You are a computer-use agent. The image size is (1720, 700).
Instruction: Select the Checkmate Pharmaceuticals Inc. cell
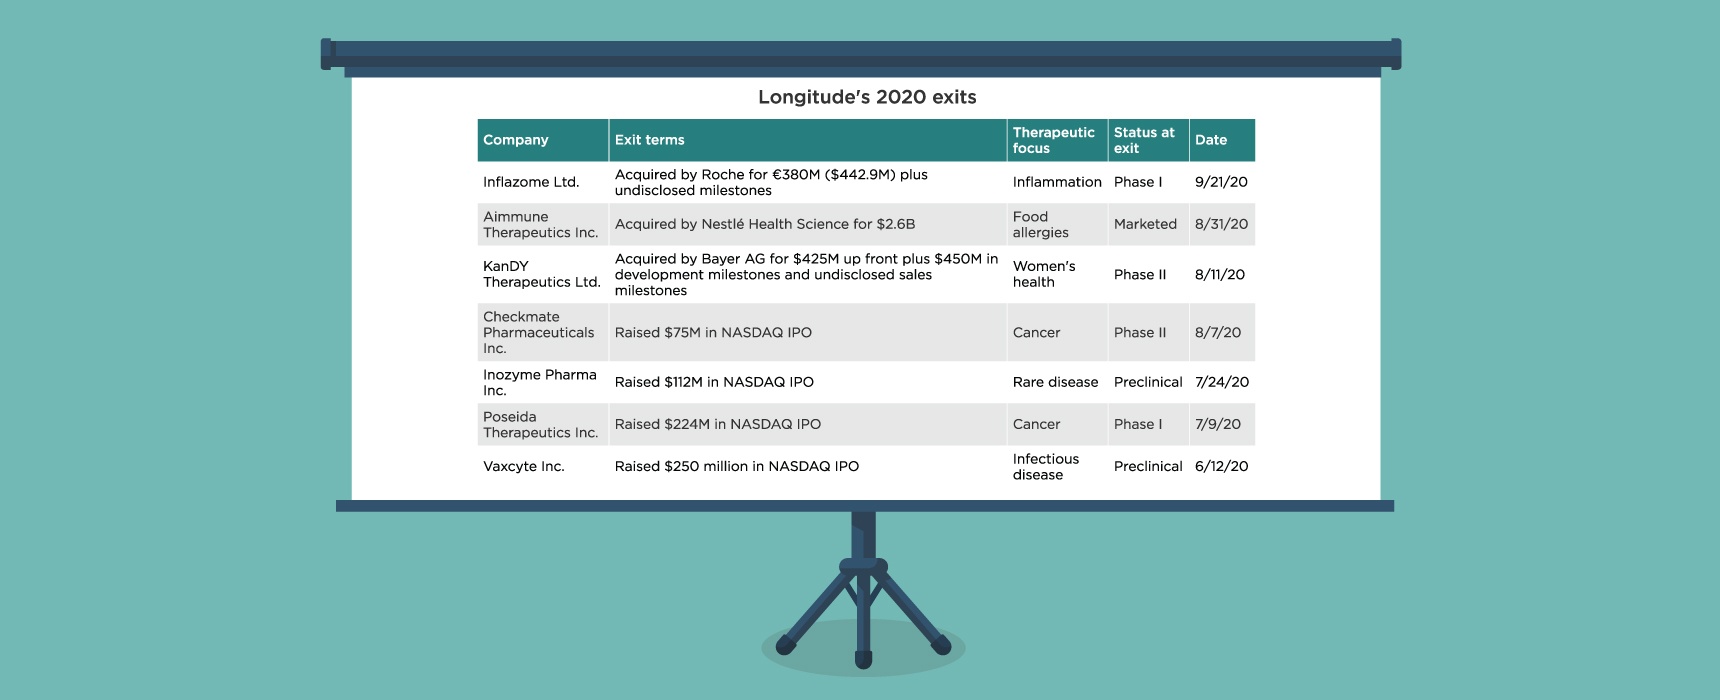(x=538, y=332)
